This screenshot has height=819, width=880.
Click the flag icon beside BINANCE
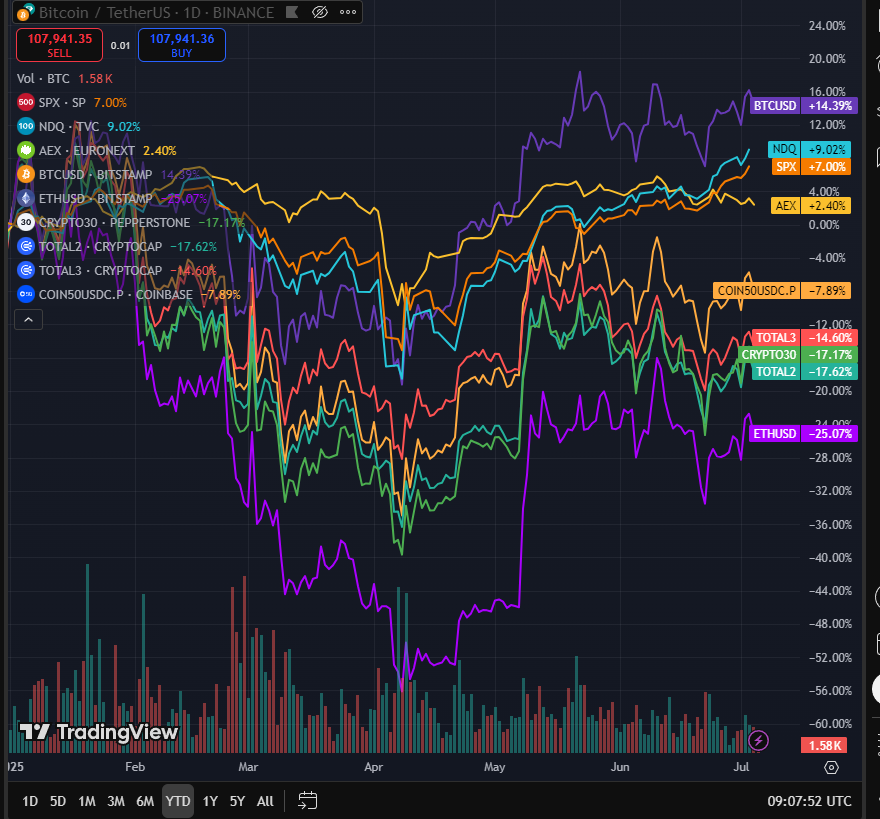point(292,12)
